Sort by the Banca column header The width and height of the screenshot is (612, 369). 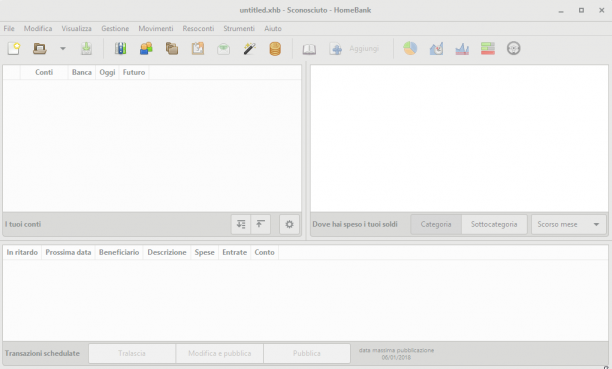(82, 72)
